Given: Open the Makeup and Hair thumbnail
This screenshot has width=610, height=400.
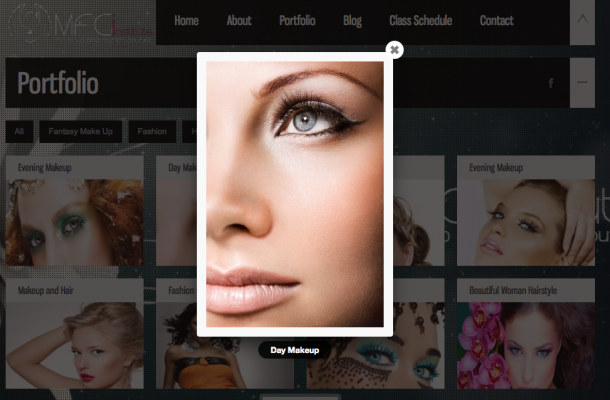Looking at the screenshot, I should click(x=75, y=345).
